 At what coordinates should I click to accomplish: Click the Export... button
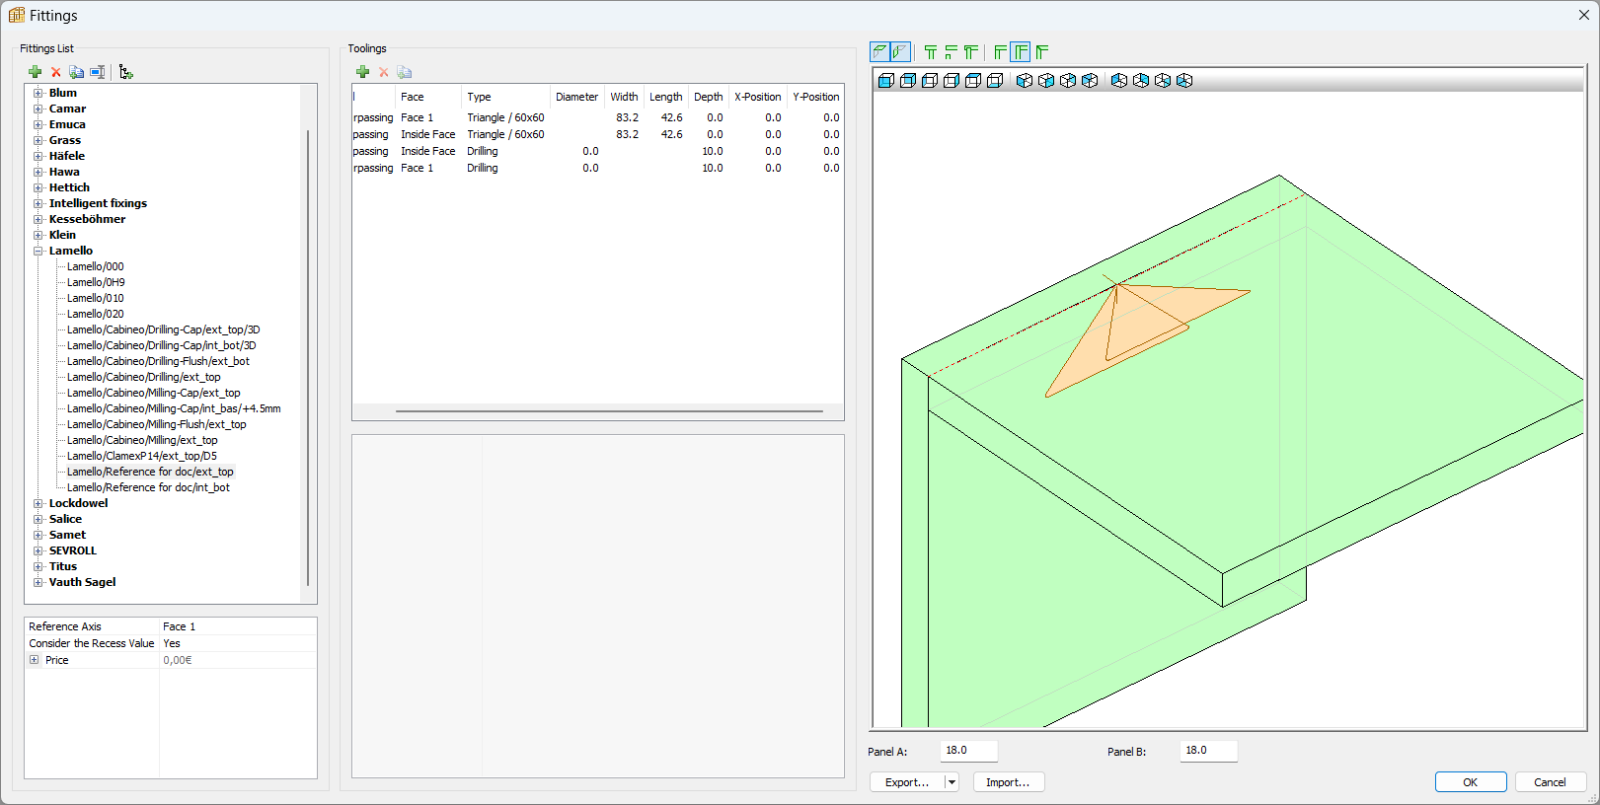[907, 782]
